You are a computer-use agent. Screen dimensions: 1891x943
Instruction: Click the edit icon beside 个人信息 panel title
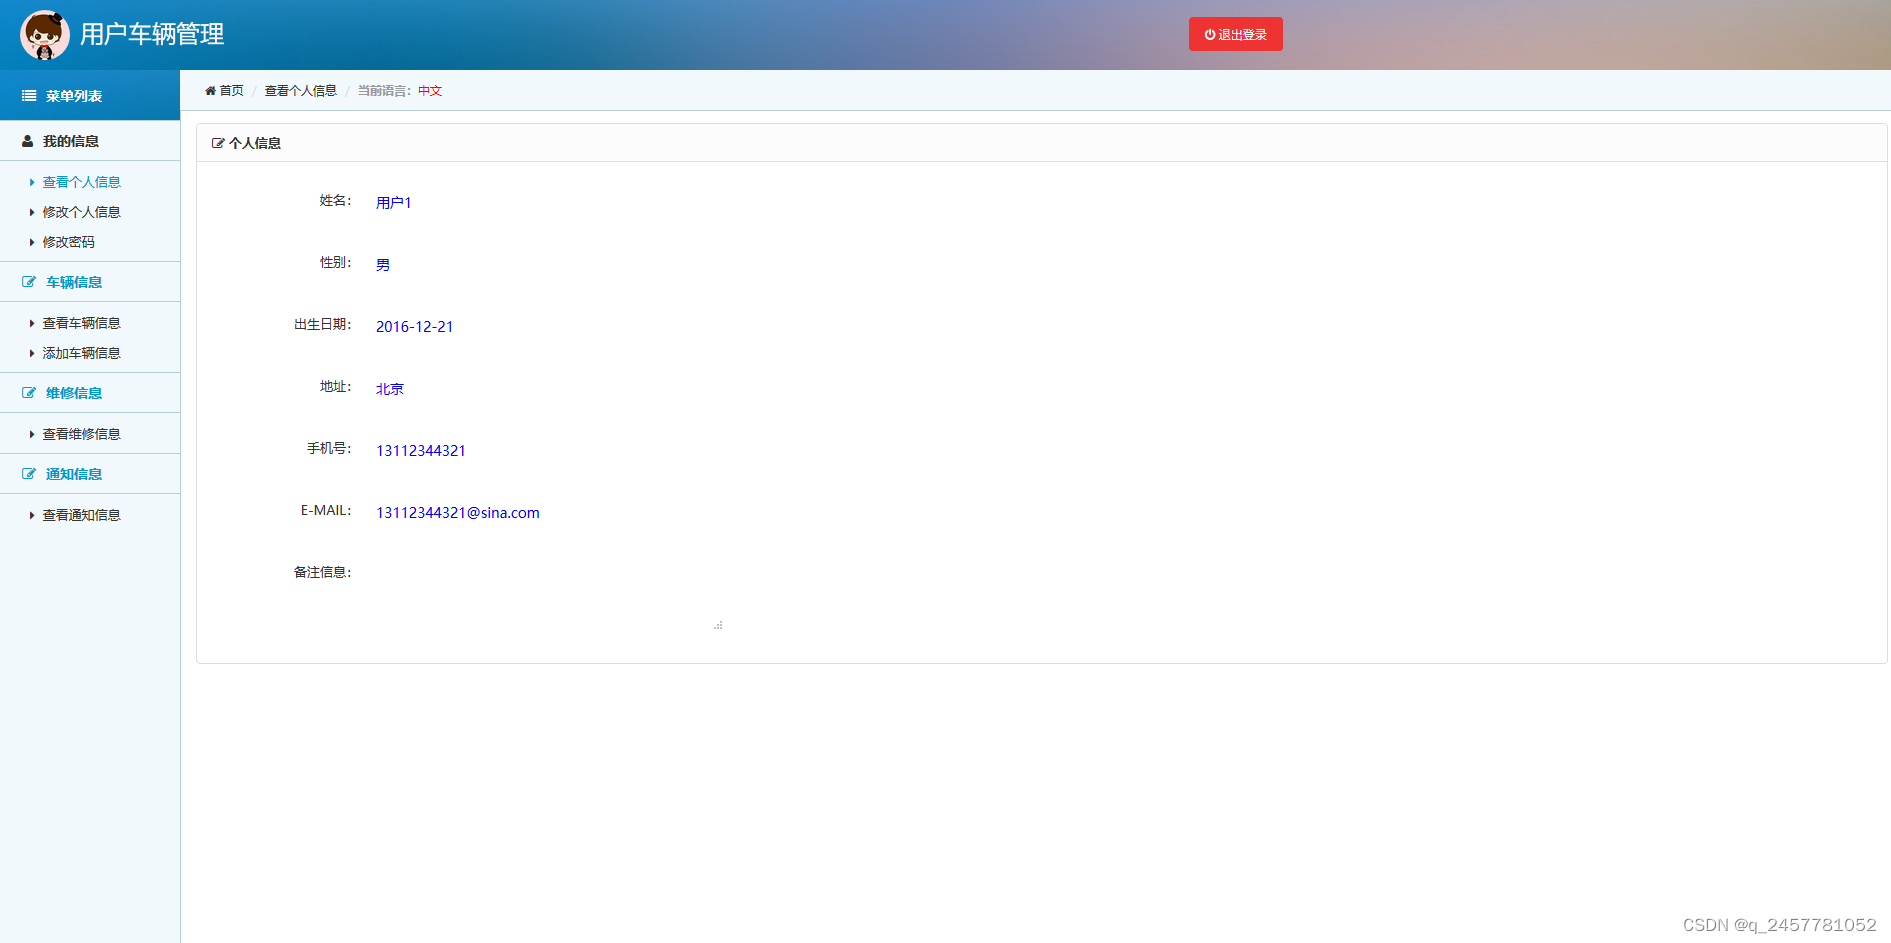tap(218, 143)
